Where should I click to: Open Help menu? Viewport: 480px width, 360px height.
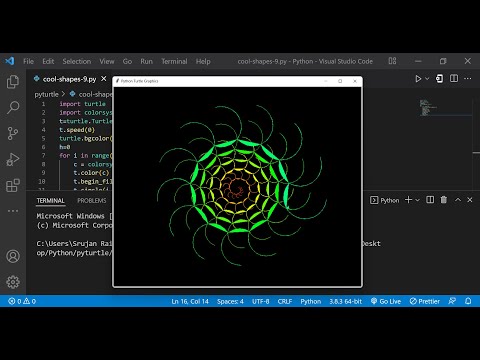click(203, 61)
